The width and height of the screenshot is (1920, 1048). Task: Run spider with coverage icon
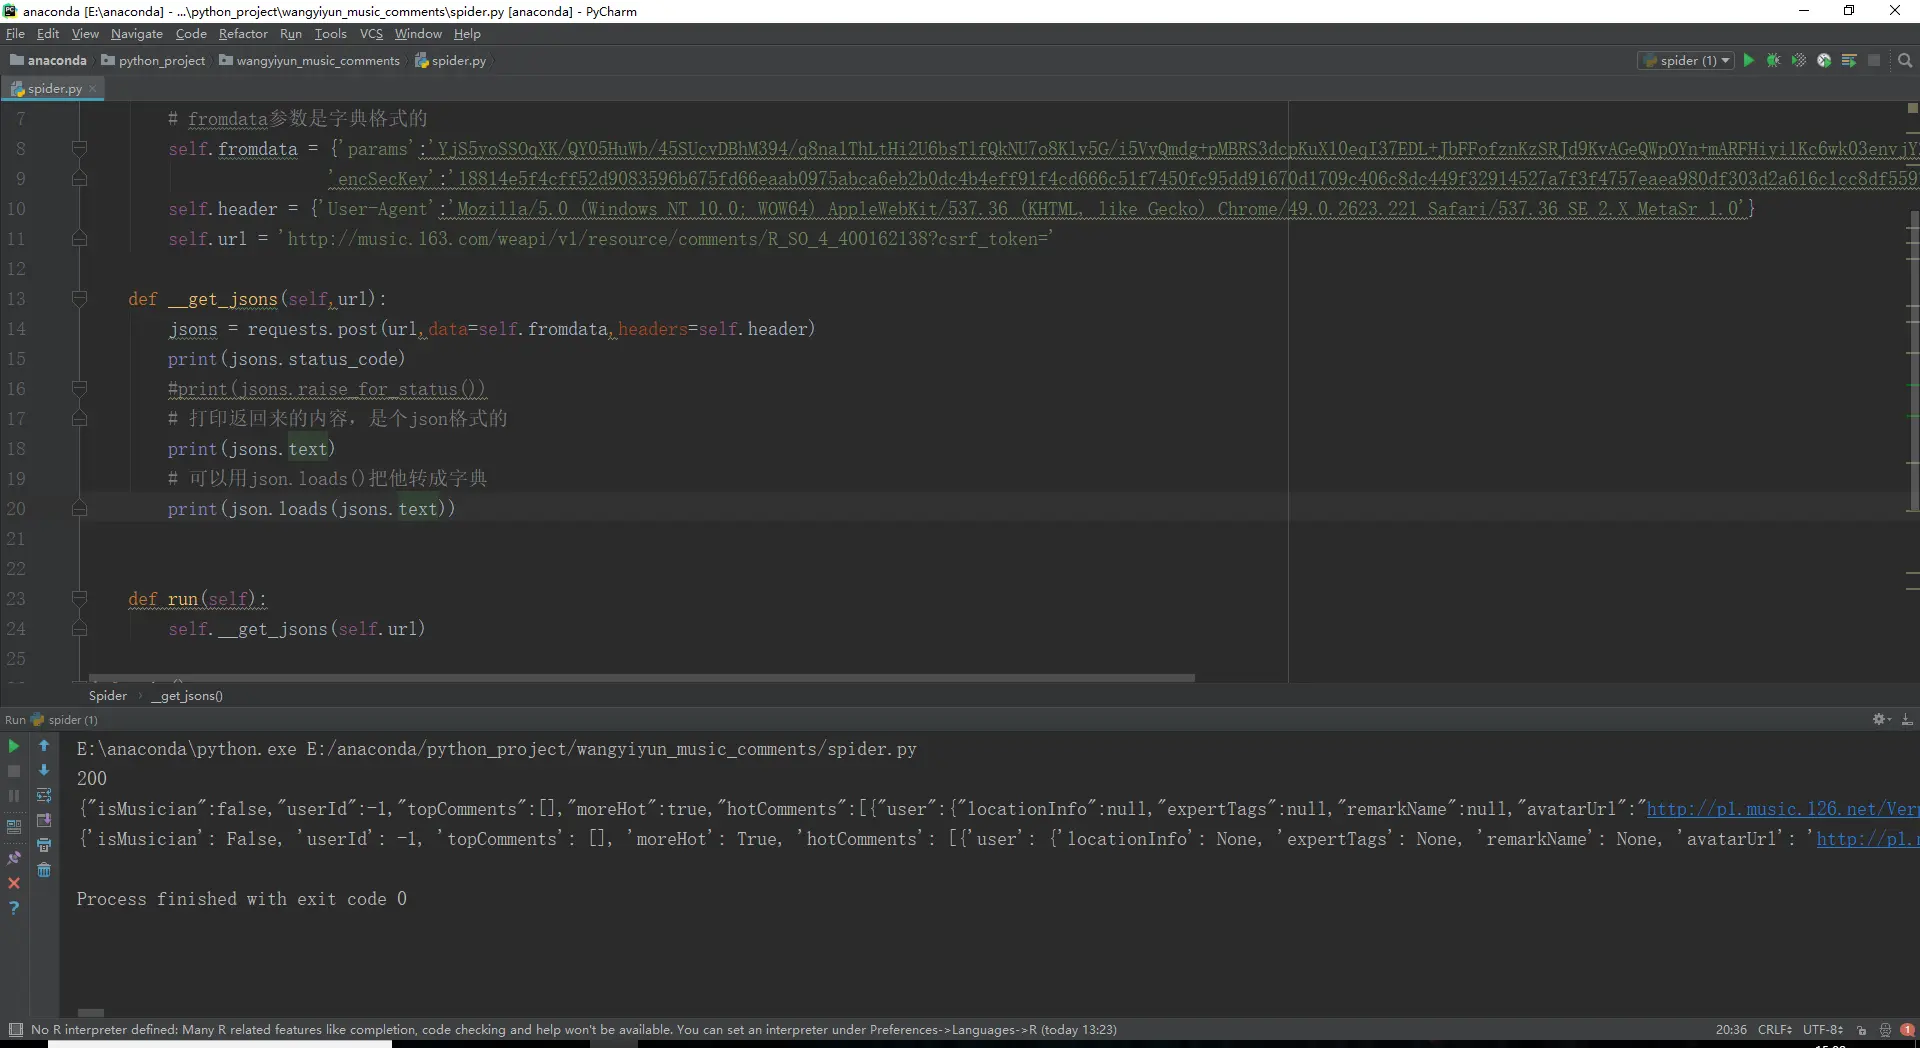pyautogui.click(x=1799, y=60)
